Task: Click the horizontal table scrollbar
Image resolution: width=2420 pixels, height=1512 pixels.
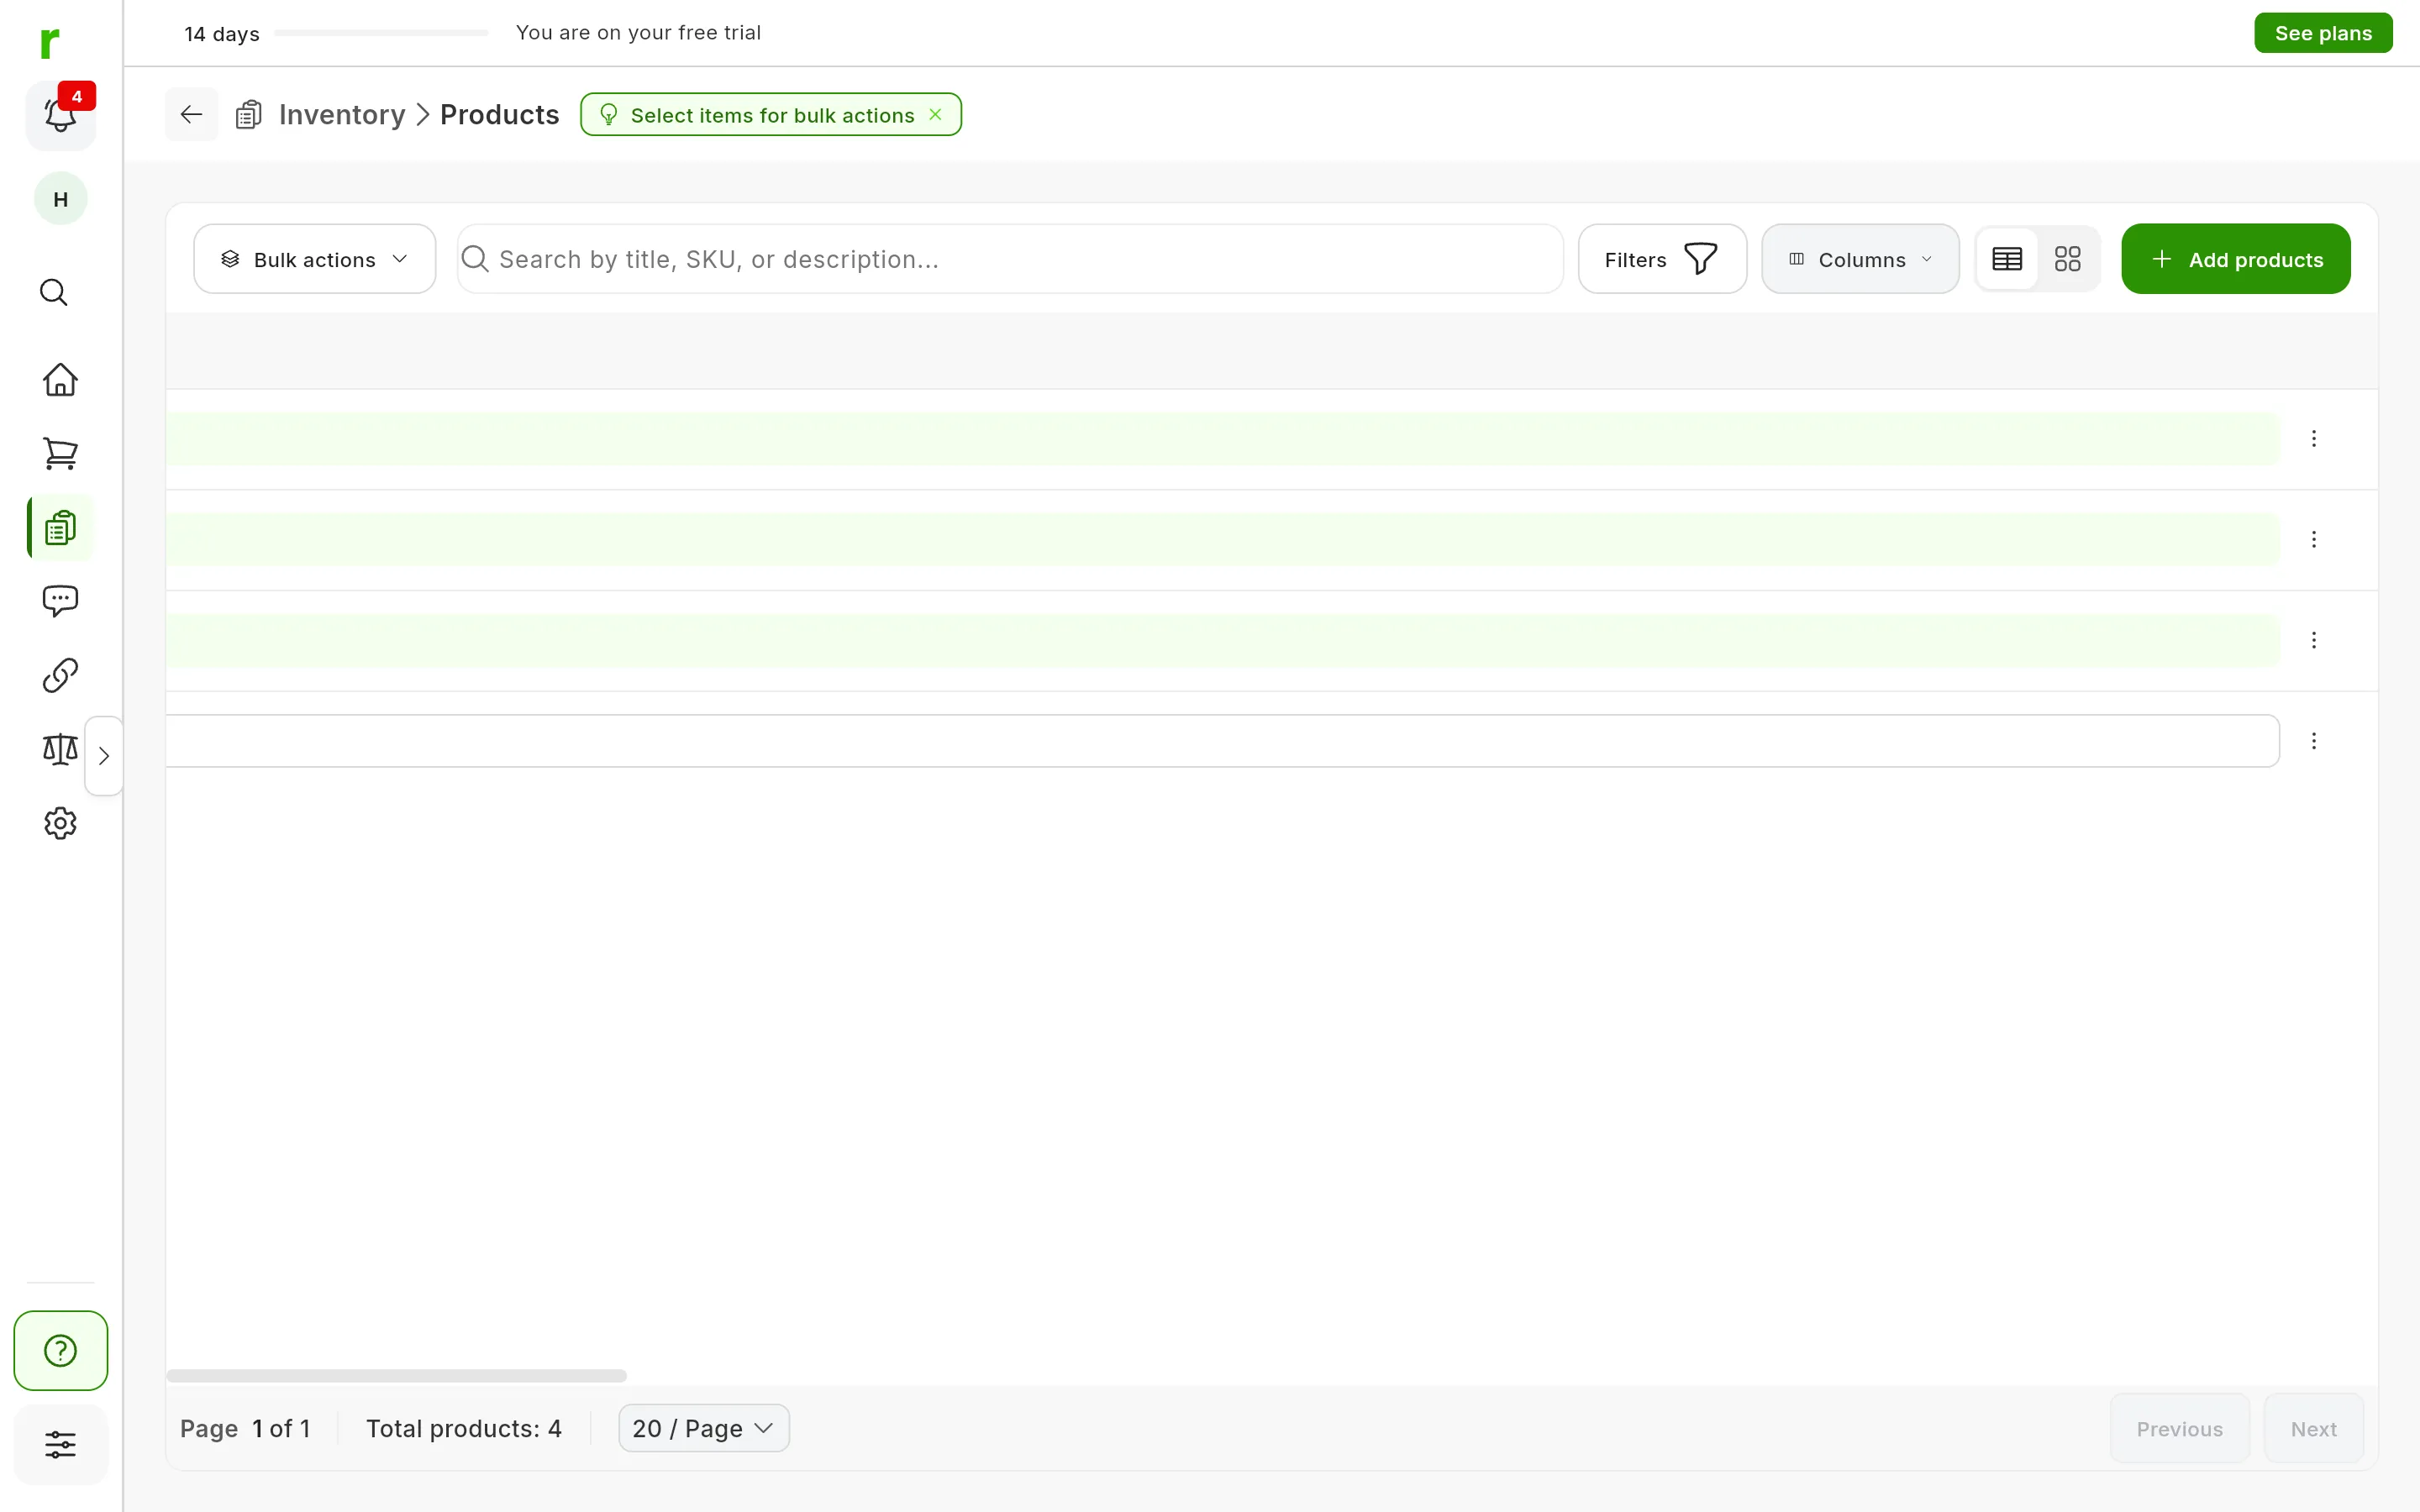Action: pos(396,1376)
